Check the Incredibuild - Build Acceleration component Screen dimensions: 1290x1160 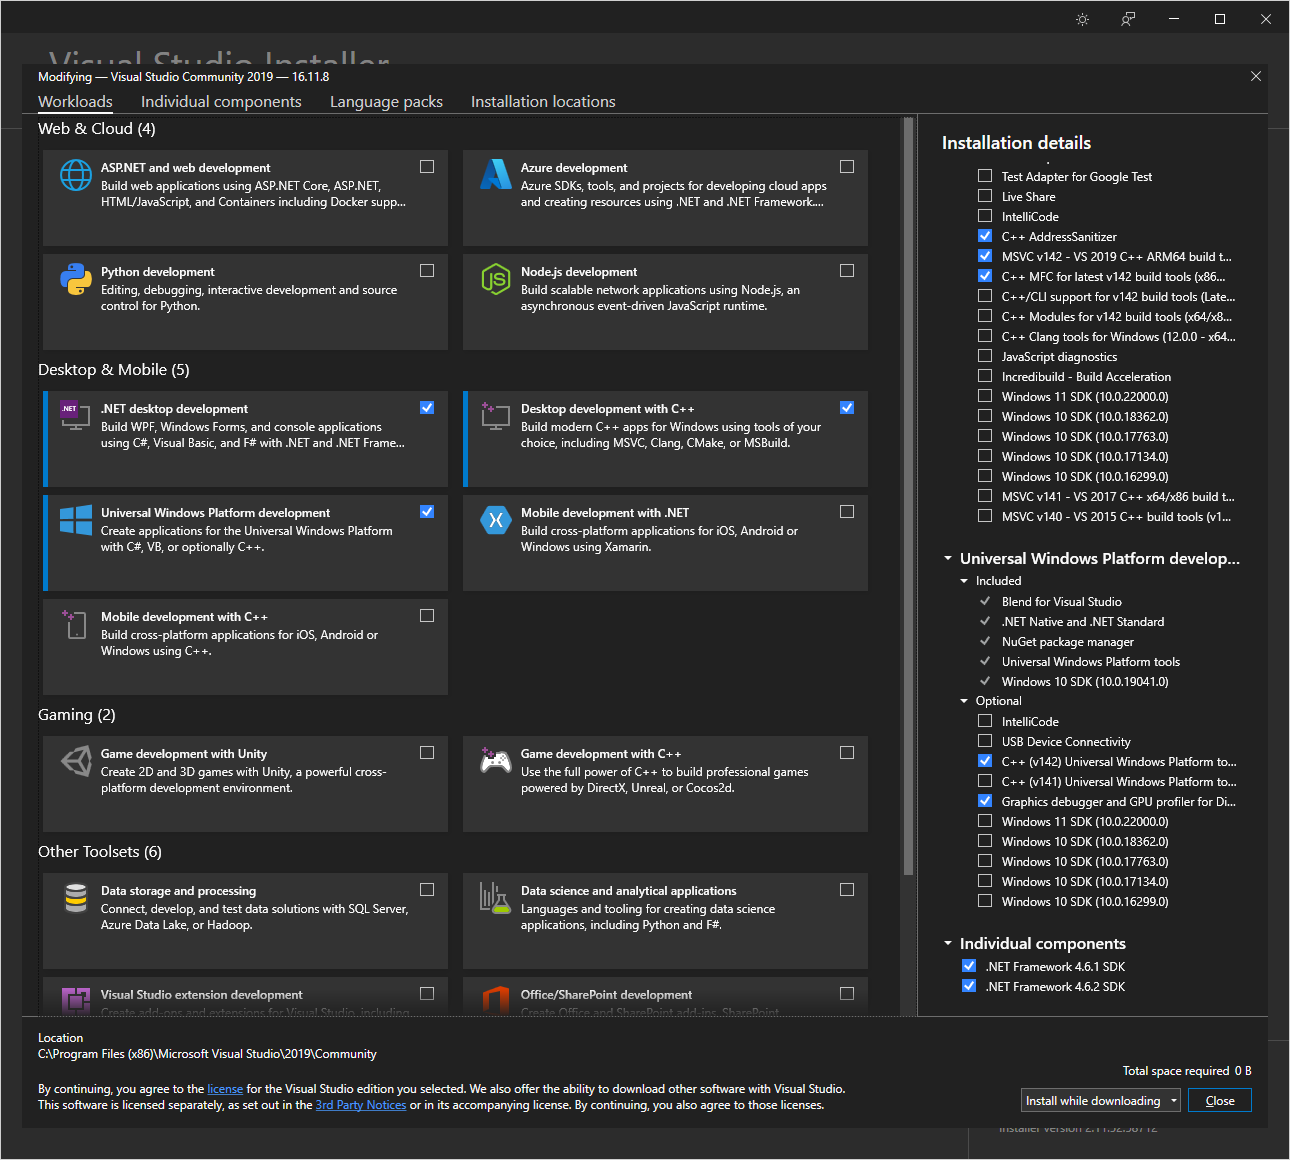[985, 376]
